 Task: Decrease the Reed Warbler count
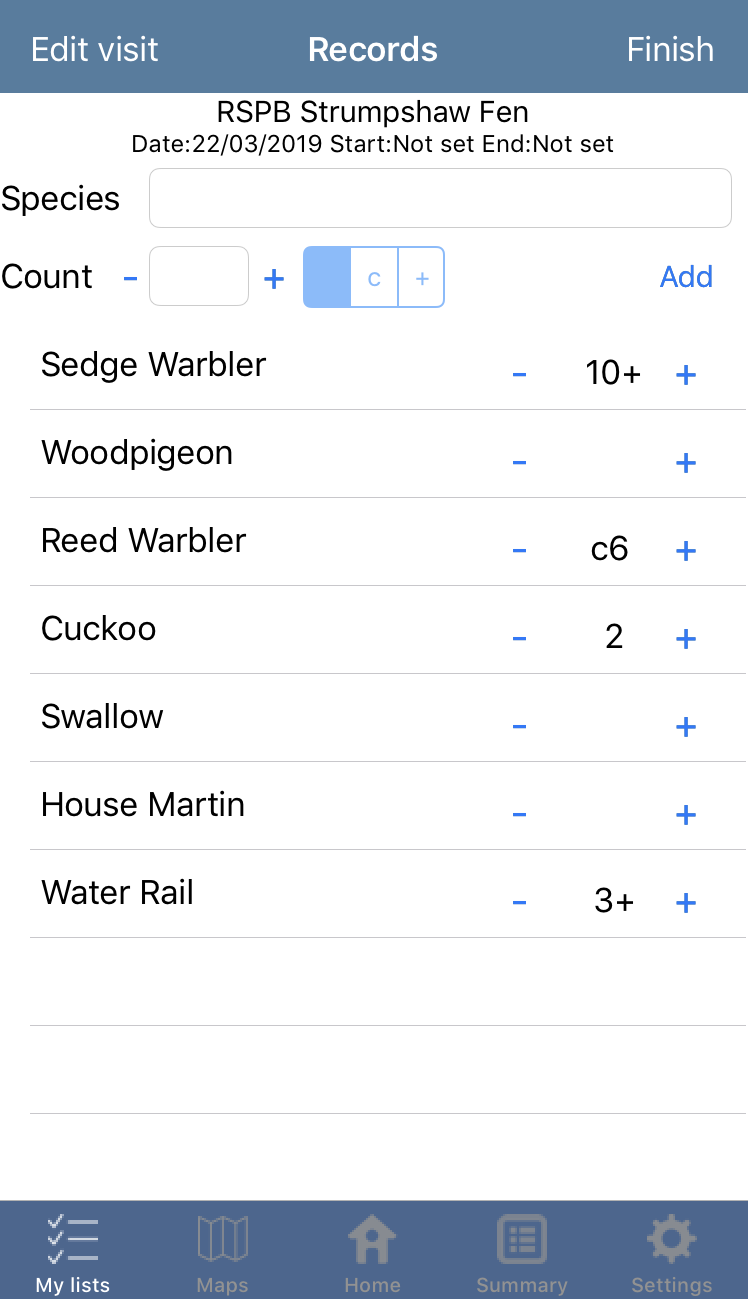[519, 551]
